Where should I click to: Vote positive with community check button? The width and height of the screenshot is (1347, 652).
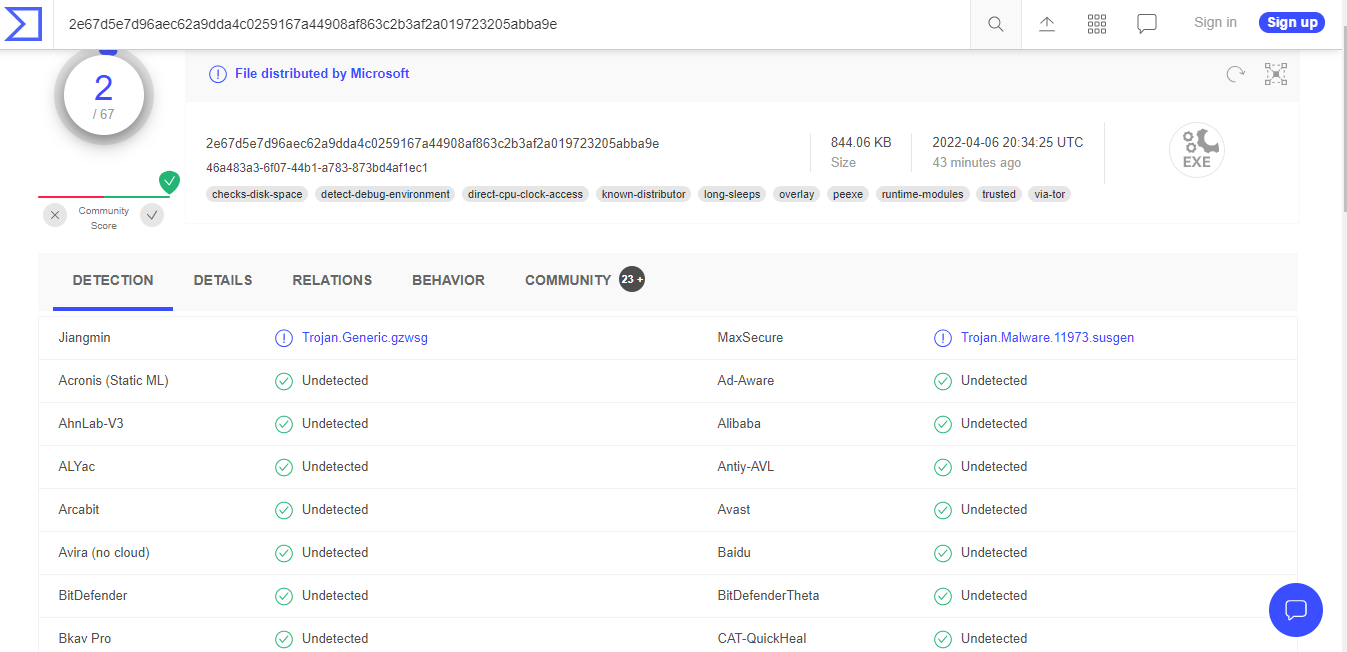point(152,215)
